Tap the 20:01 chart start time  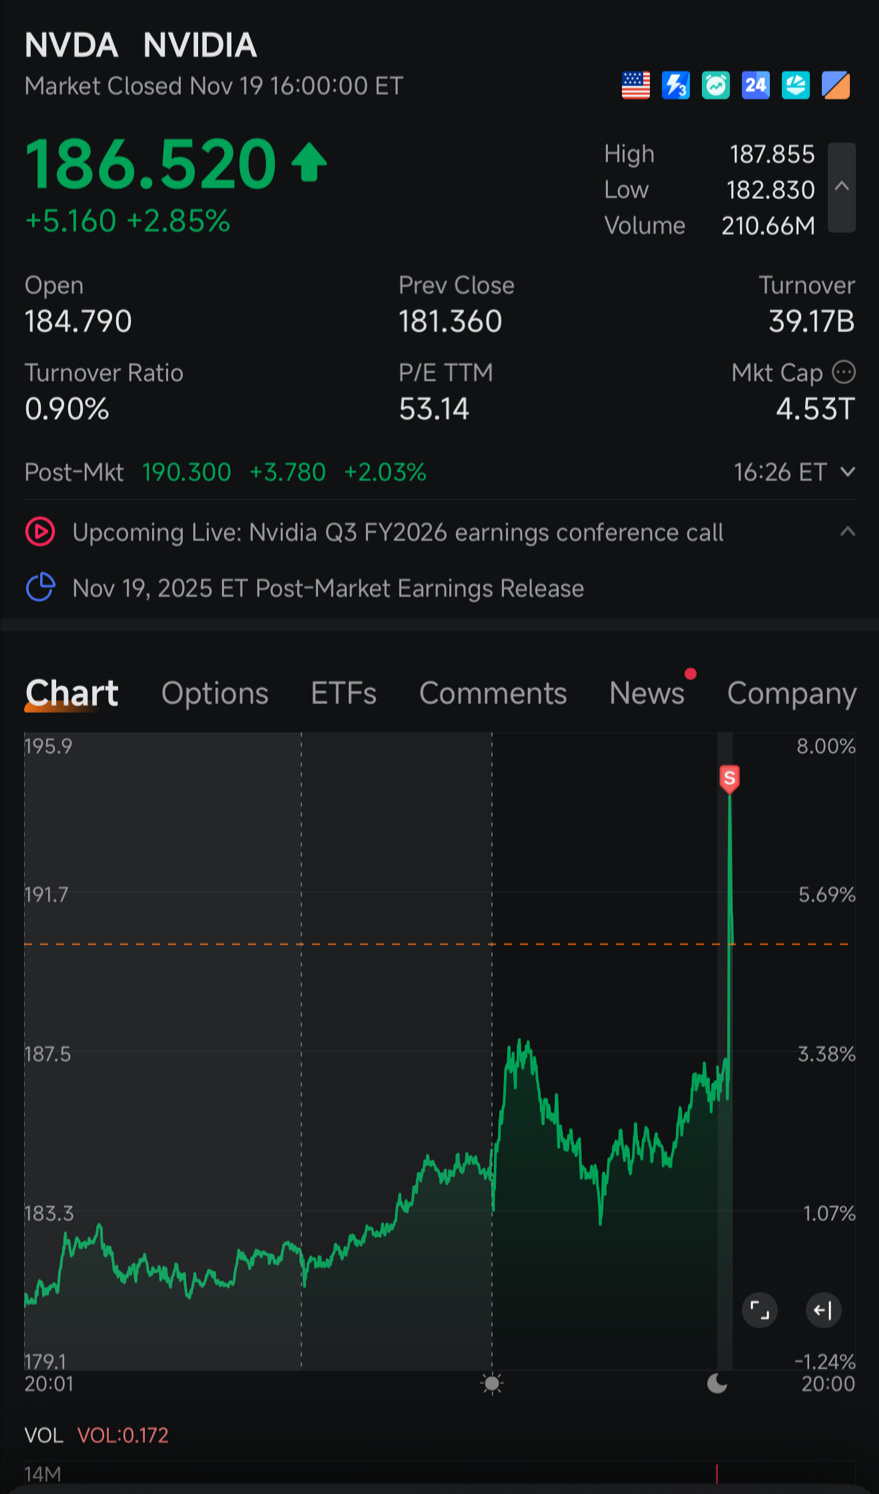(x=49, y=1384)
